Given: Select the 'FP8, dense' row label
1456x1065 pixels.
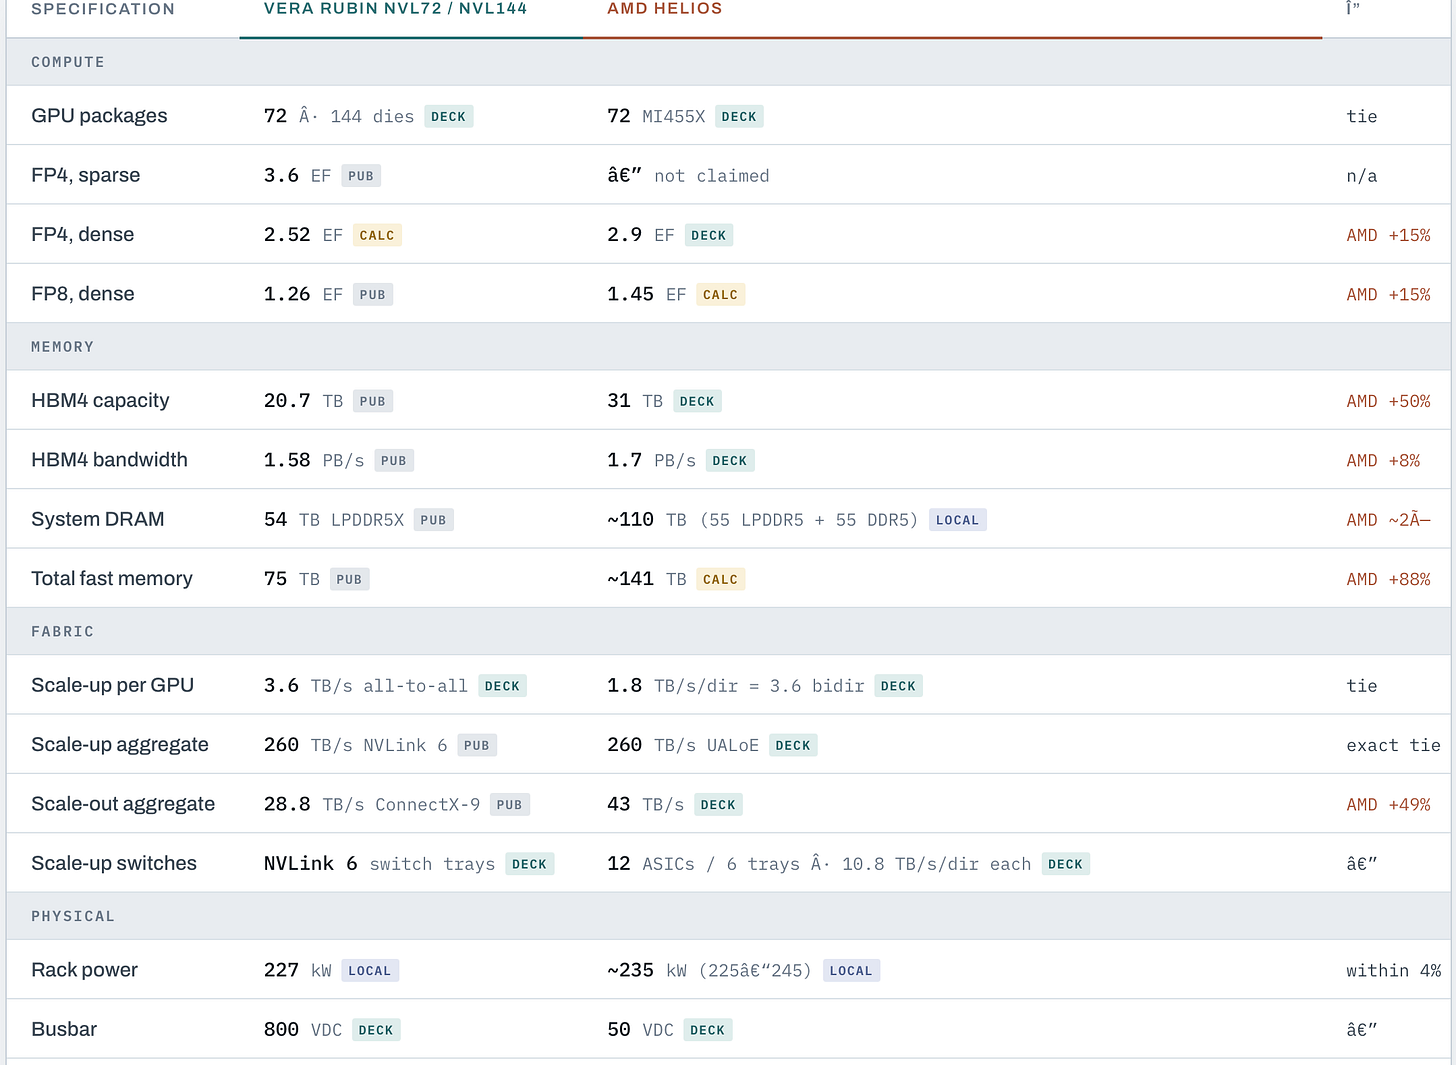Looking at the screenshot, I should pos(83,294).
